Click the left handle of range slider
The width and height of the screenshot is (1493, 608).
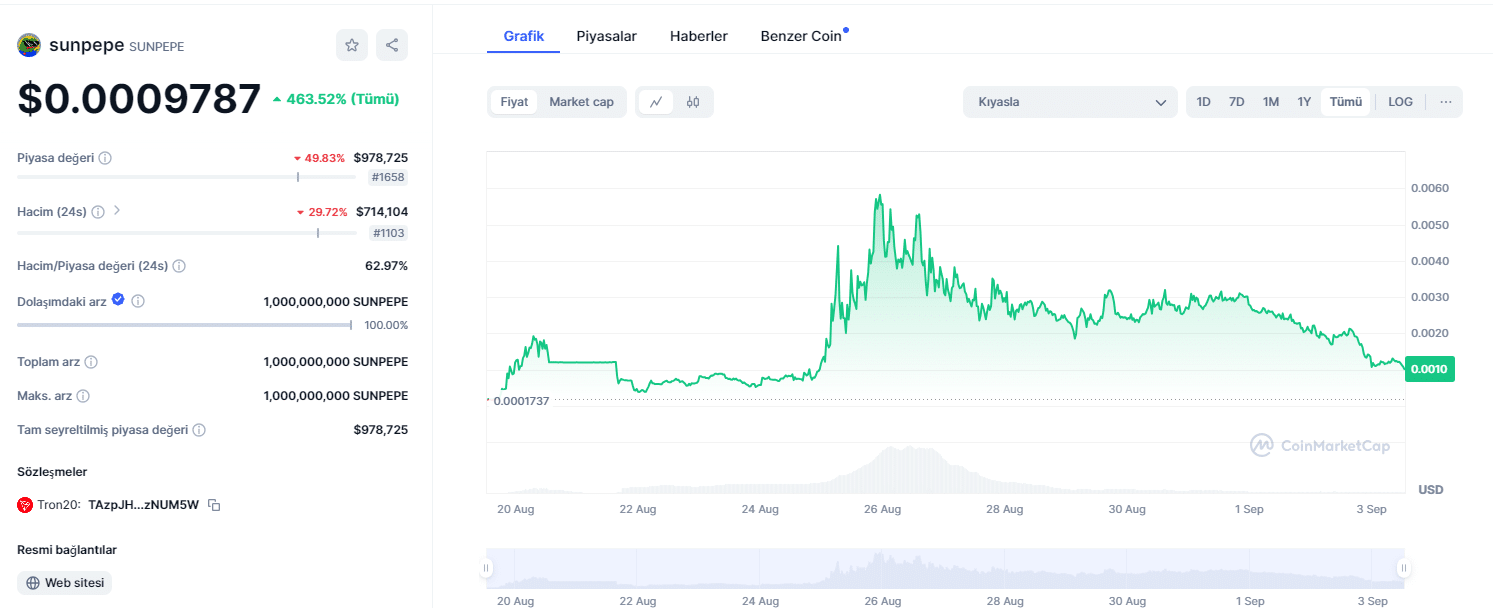pos(487,569)
